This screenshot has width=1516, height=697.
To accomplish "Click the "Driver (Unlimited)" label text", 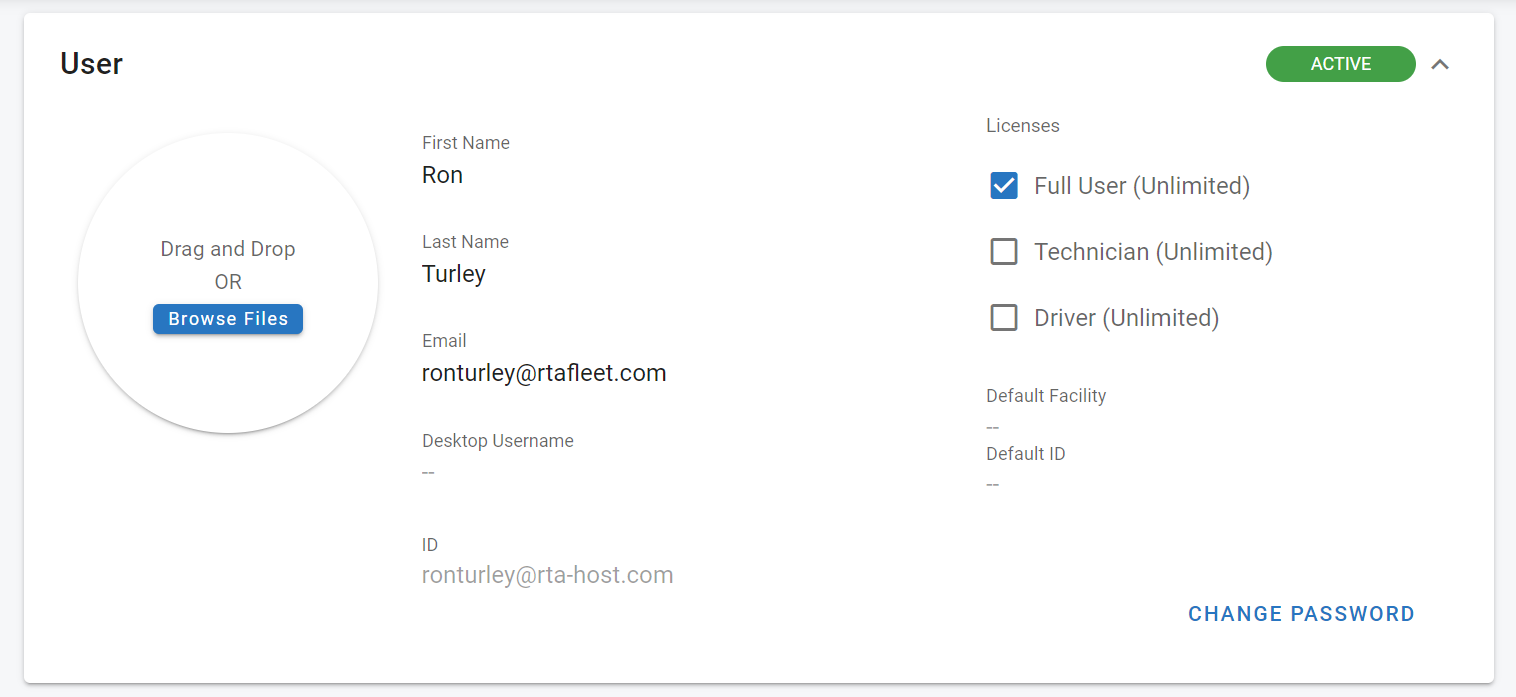I will point(1126,318).
